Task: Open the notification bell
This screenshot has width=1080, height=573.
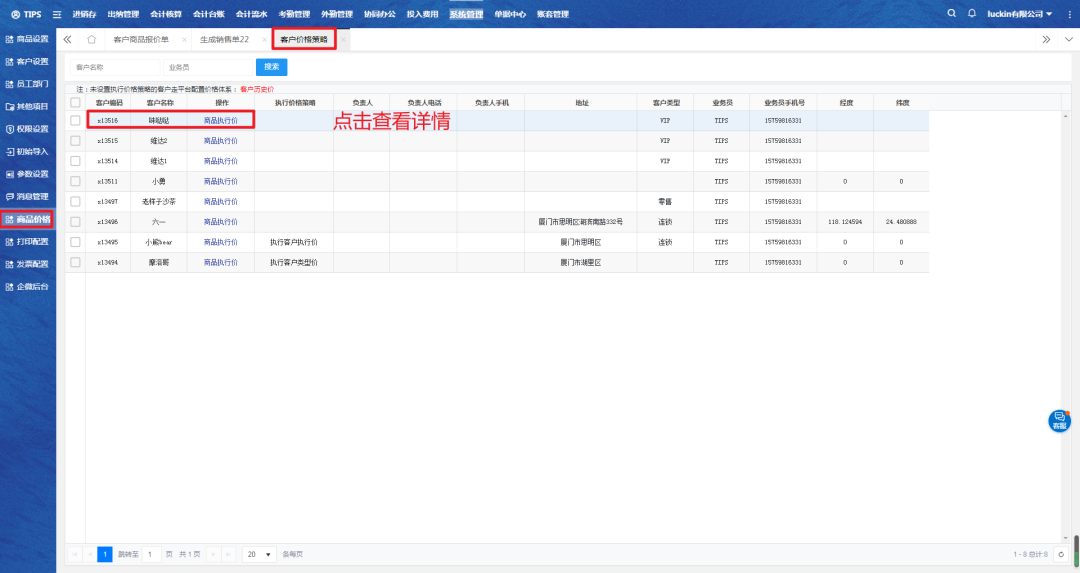Action: coord(971,13)
